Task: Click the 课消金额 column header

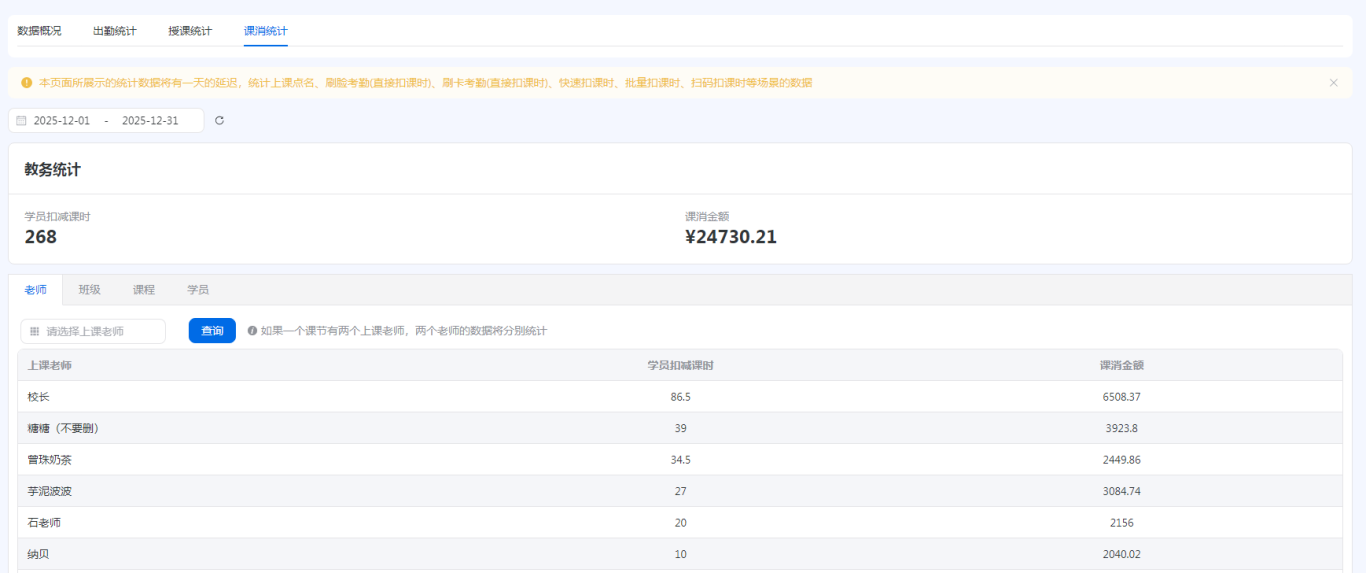Action: 1121,365
